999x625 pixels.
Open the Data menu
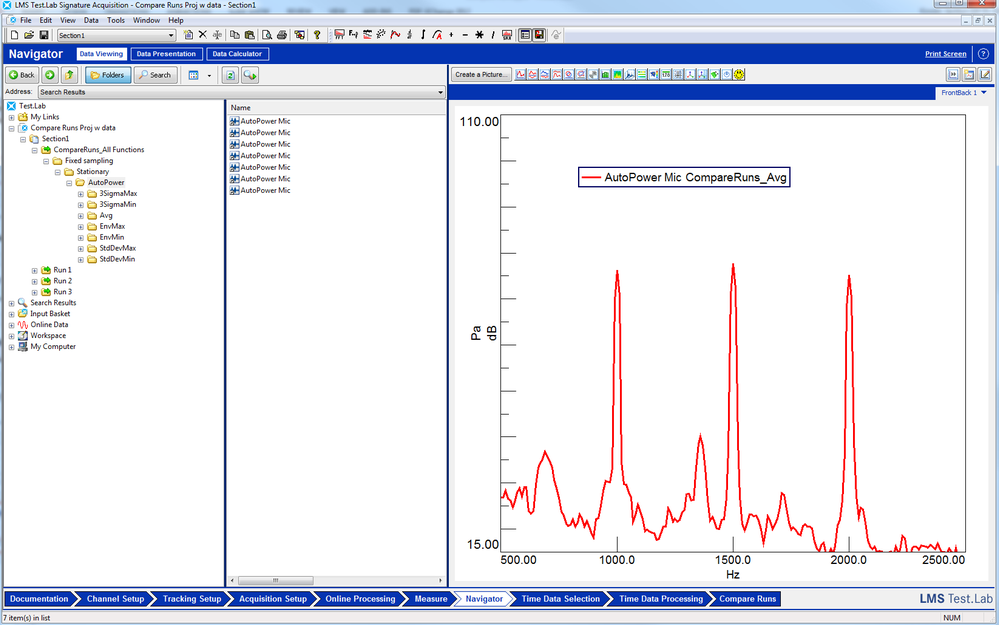coord(91,20)
